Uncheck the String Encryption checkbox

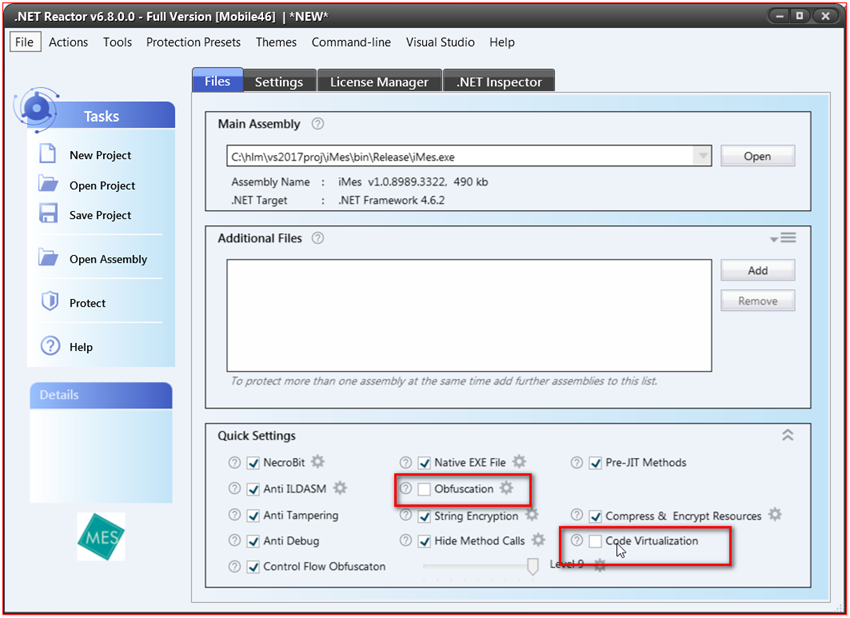pyautogui.click(x=424, y=517)
